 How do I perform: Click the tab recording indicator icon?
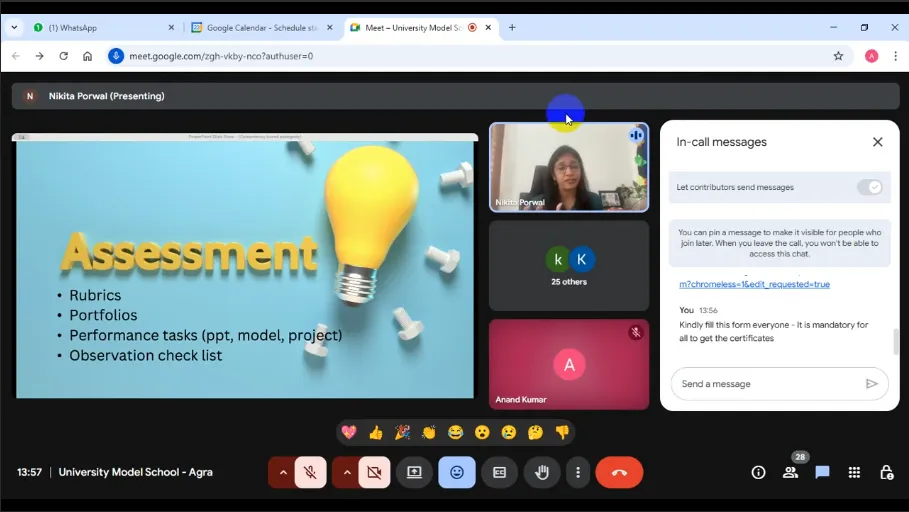[472, 28]
